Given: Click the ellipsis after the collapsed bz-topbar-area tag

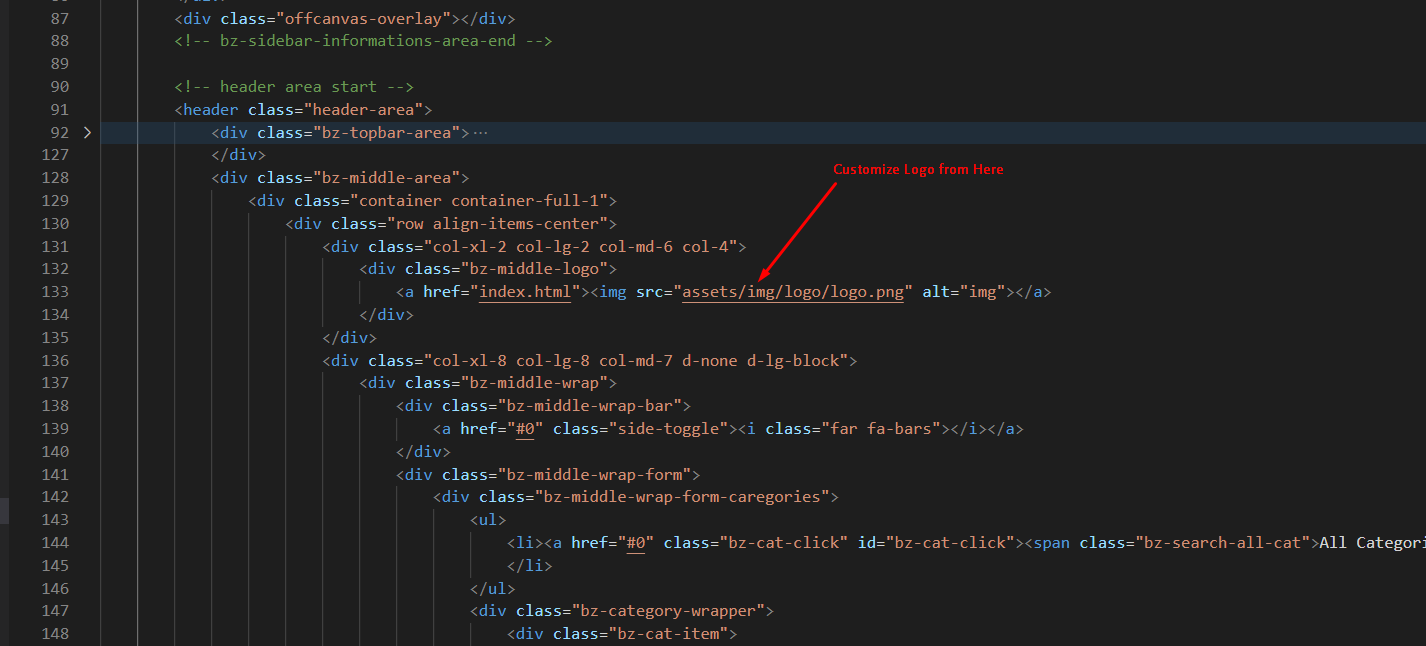Looking at the screenshot, I should [x=480, y=132].
